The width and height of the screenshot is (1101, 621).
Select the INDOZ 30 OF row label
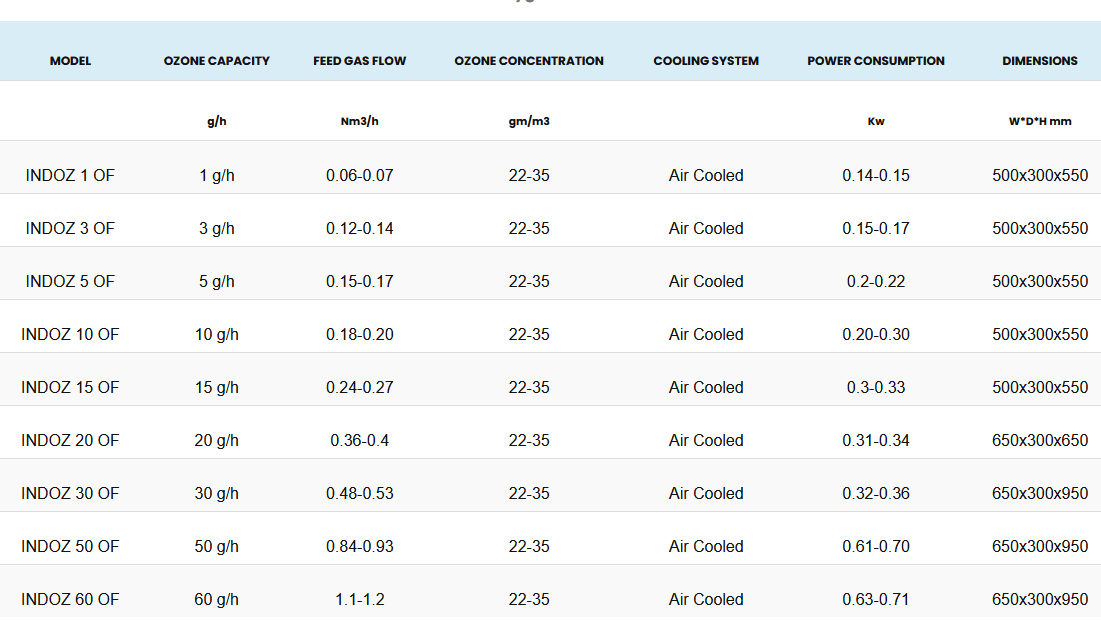70,493
